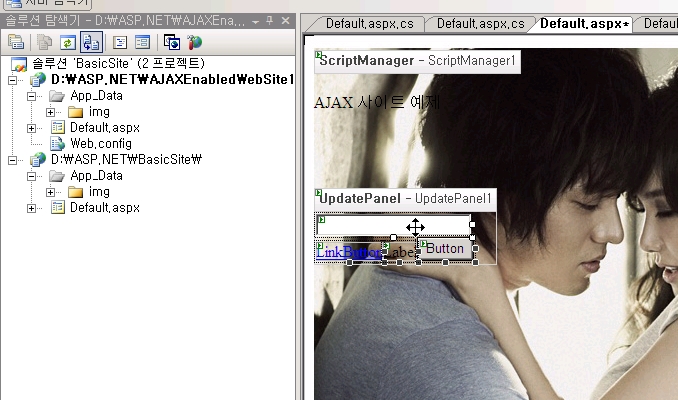678x400 pixels.
Task: Select App_Data folder in the BasicSite project
Action: (x=96, y=176)
